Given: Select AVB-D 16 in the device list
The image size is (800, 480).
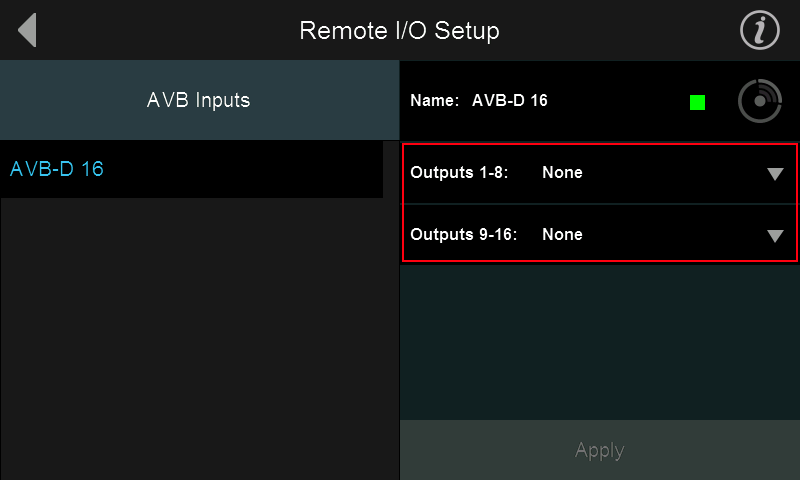Looking at the screenshot, I should (x=191, y=169).
